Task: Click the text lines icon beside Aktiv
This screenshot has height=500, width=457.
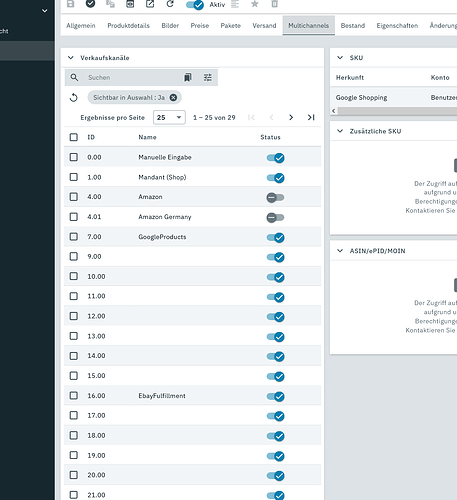Action: click(x=235, y=4)
